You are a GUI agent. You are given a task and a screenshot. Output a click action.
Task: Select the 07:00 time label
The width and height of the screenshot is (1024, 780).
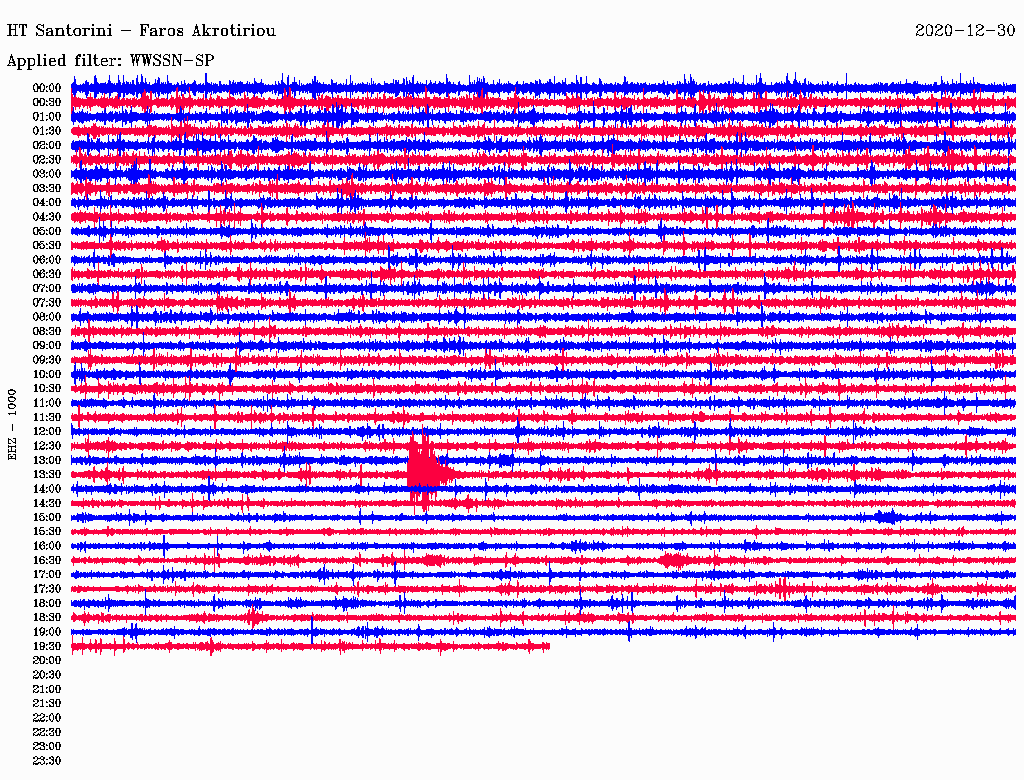46,288
